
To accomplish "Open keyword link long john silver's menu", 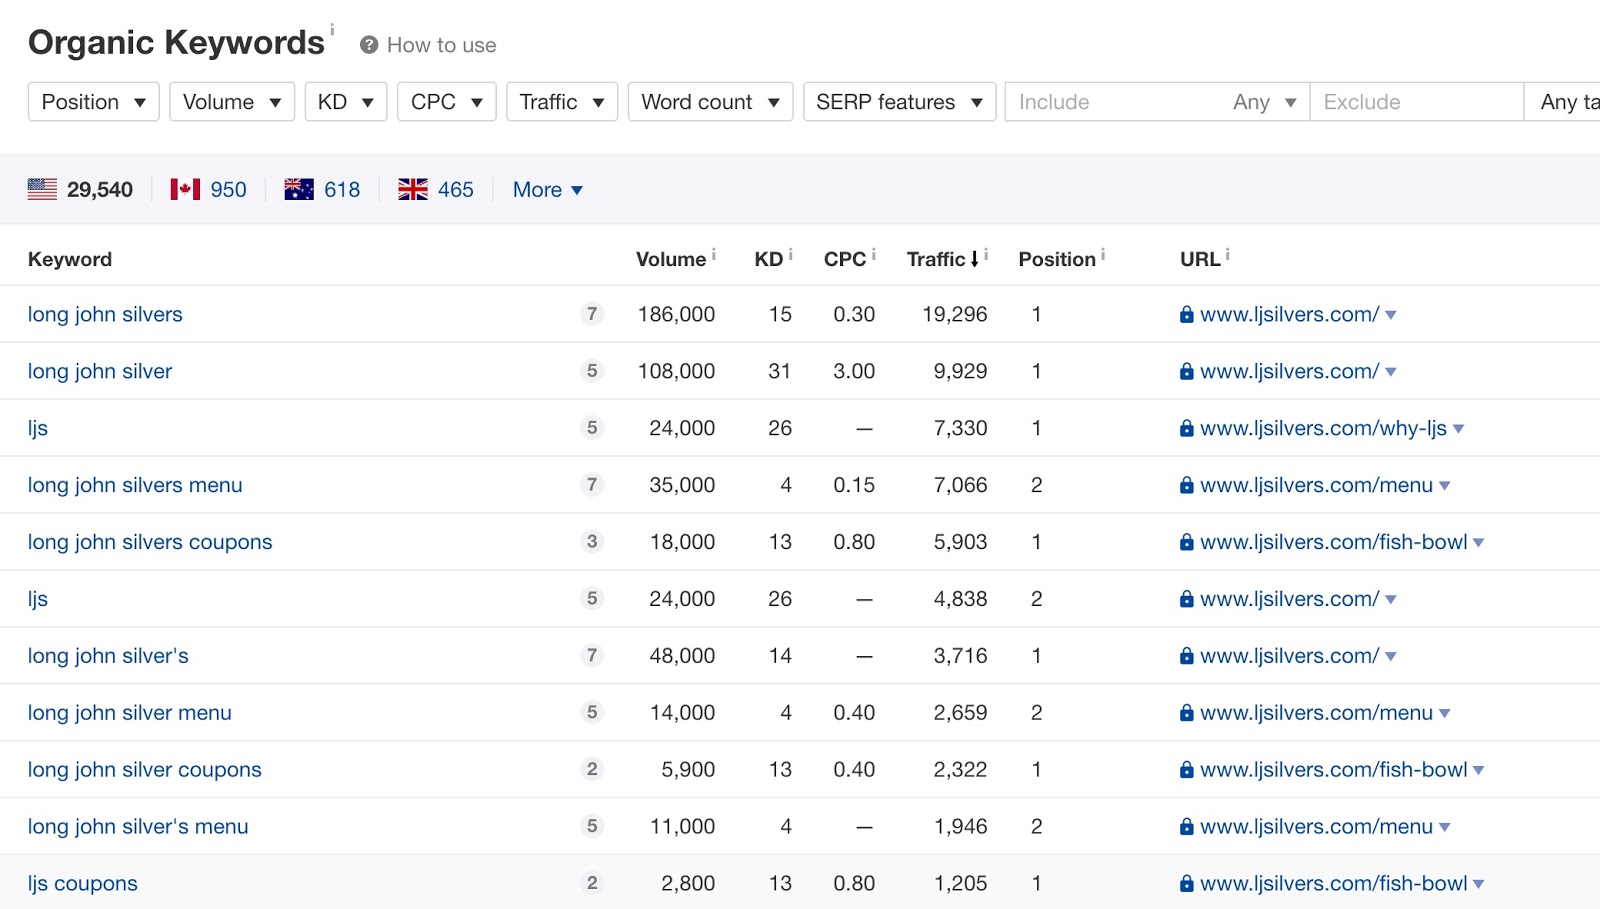I will [x=138, y=827].
